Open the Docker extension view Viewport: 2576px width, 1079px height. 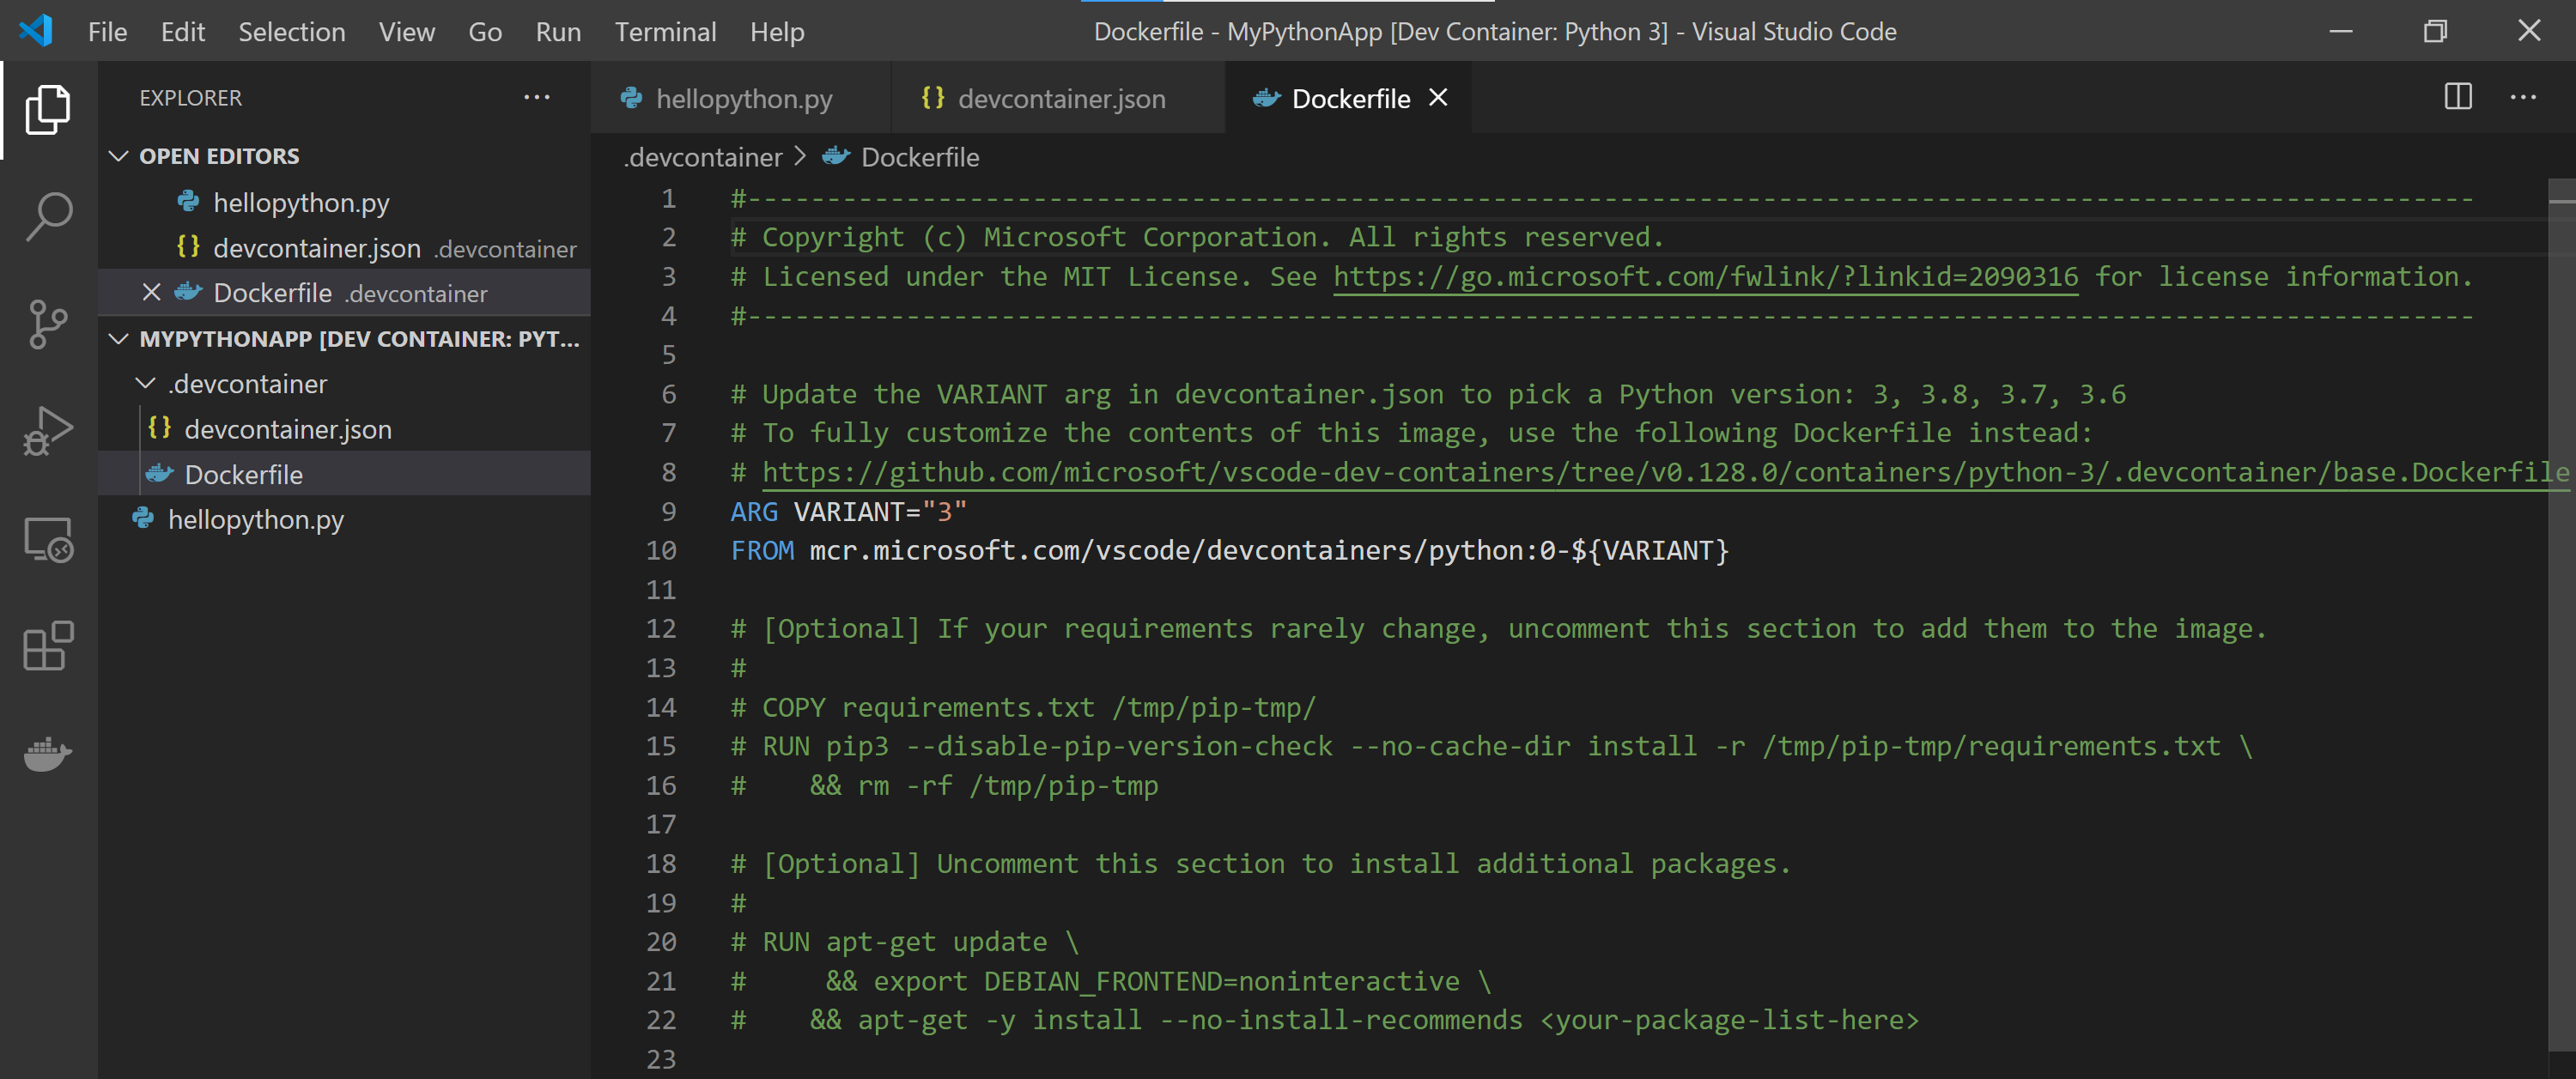coord(47,755)
